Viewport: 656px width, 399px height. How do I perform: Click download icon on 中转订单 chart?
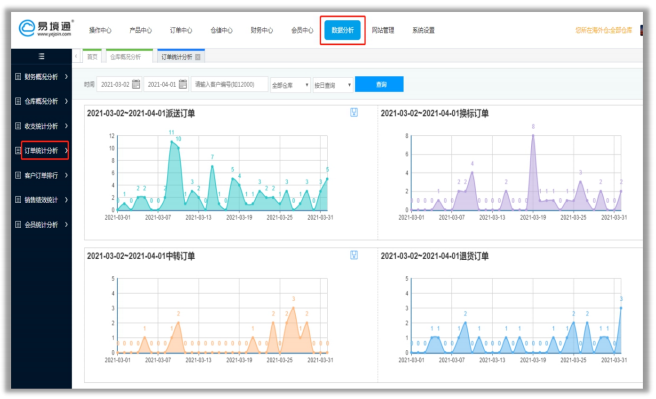coord(354,255)
